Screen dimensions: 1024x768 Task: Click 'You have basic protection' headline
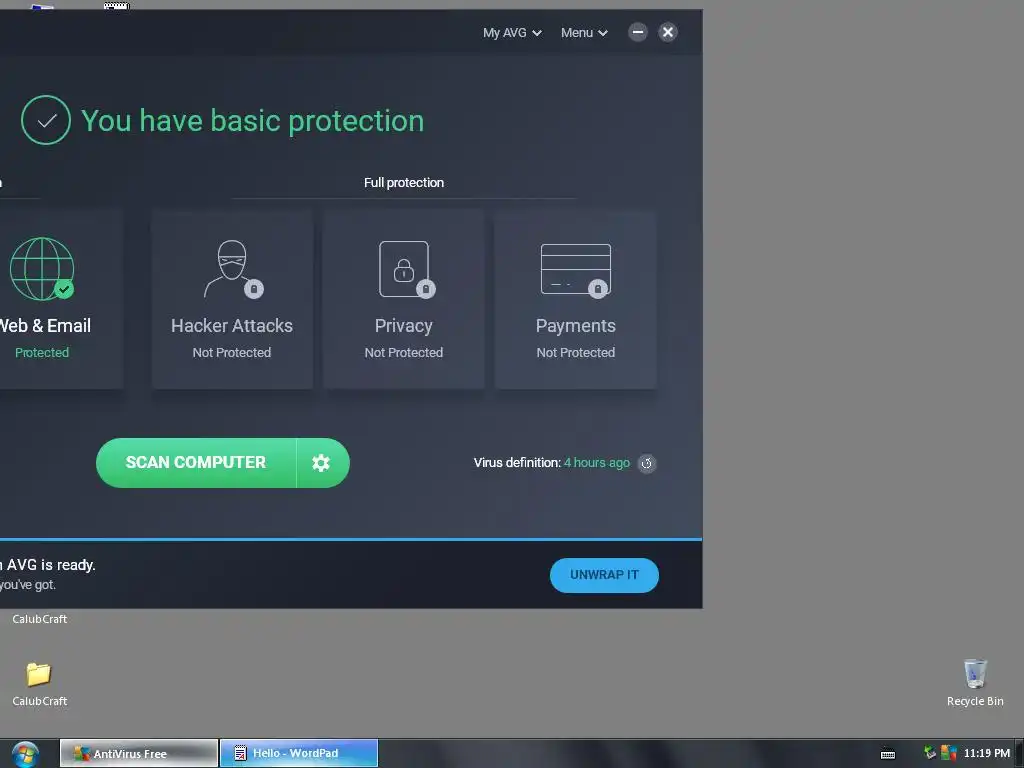252,121
